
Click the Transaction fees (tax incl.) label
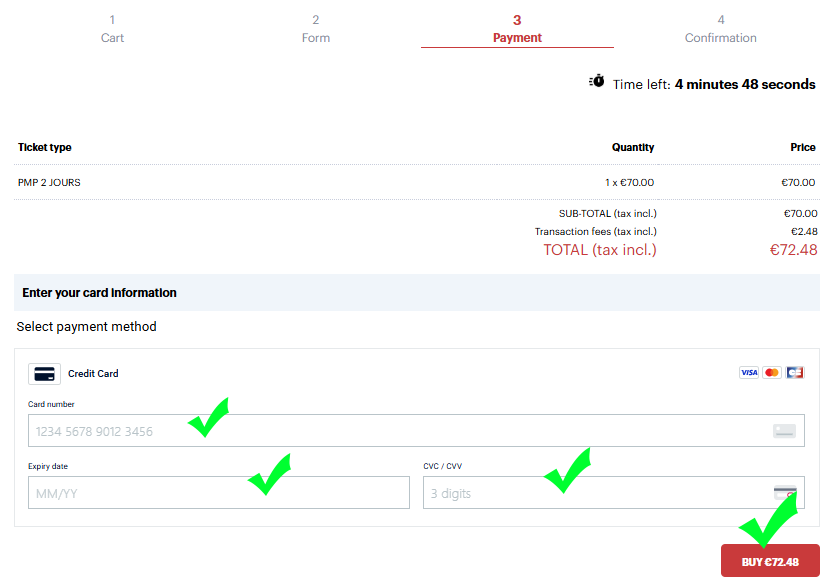[x=596, y=232]
